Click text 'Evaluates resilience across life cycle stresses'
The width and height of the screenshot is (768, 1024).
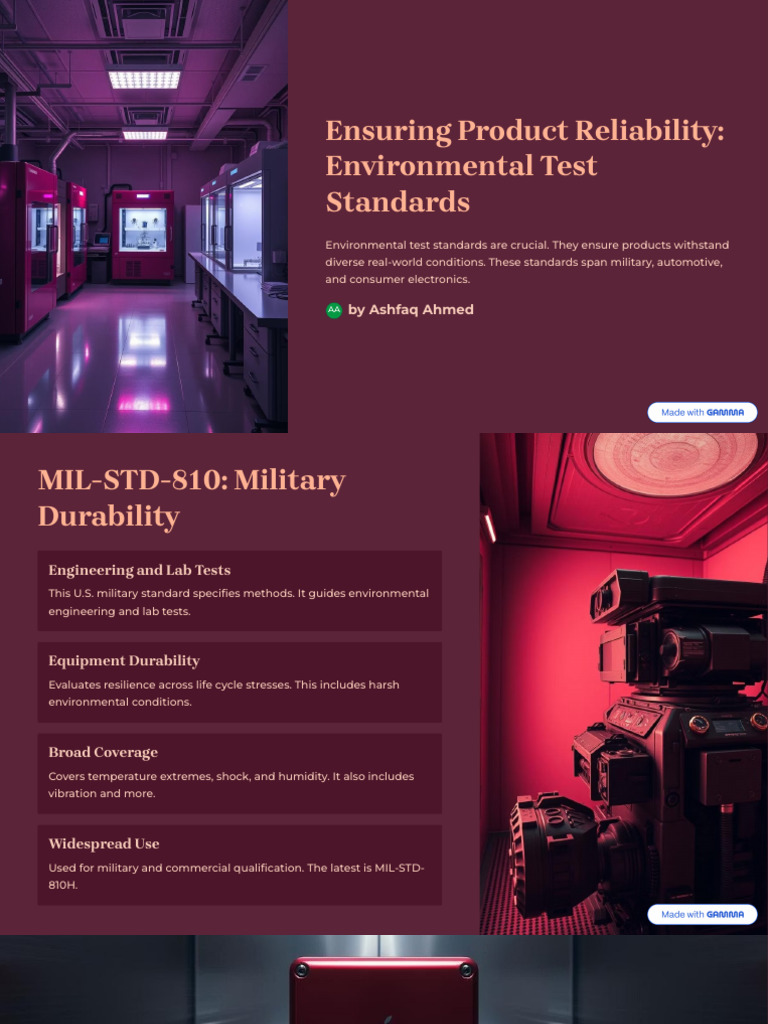(170, 685)
